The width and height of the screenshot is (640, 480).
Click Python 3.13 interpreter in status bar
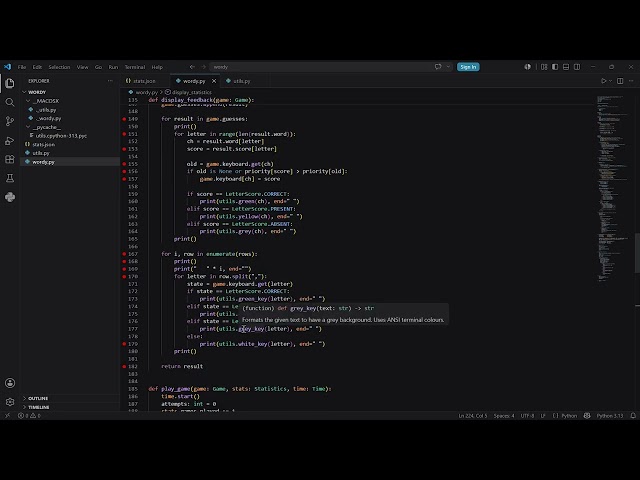pos(609,416)
